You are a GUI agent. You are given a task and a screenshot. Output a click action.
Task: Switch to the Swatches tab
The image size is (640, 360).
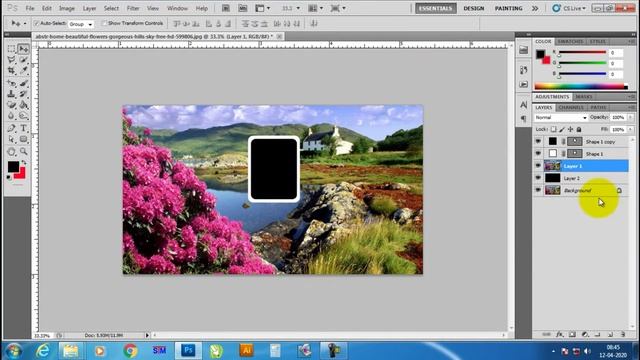point(570,42)
